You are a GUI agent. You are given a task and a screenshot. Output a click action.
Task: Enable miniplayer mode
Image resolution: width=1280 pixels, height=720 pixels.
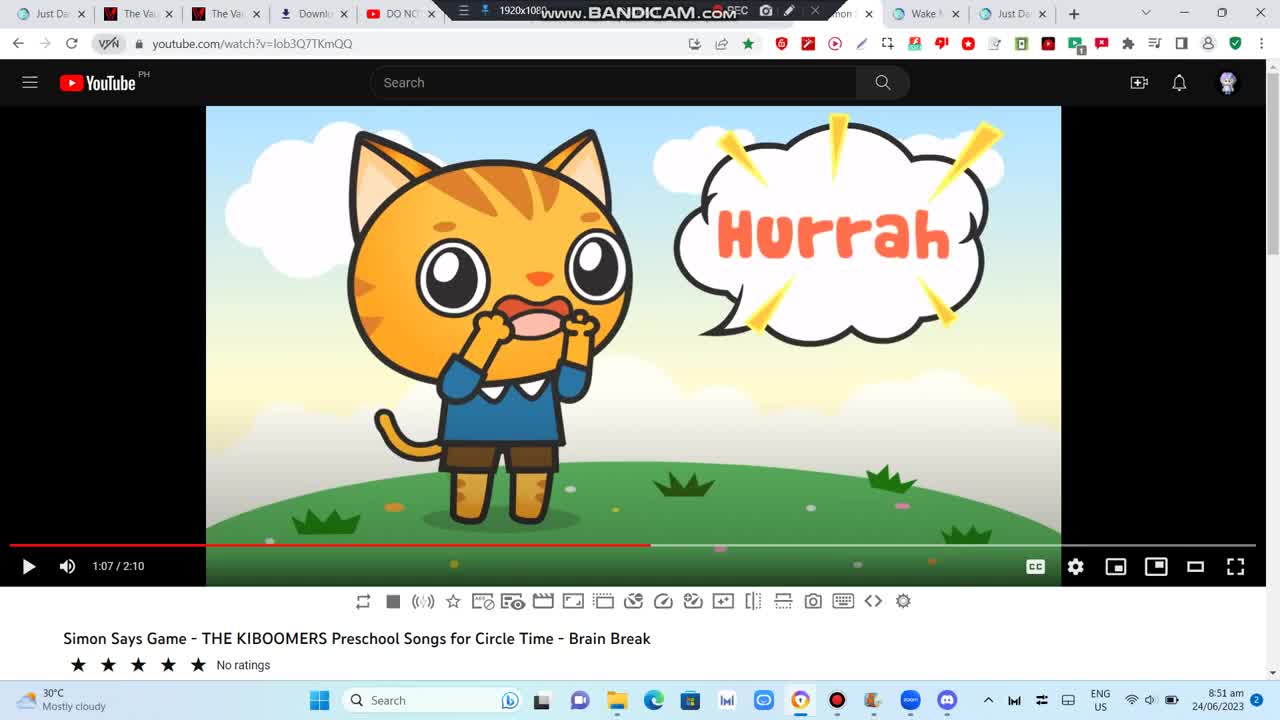1115,567
